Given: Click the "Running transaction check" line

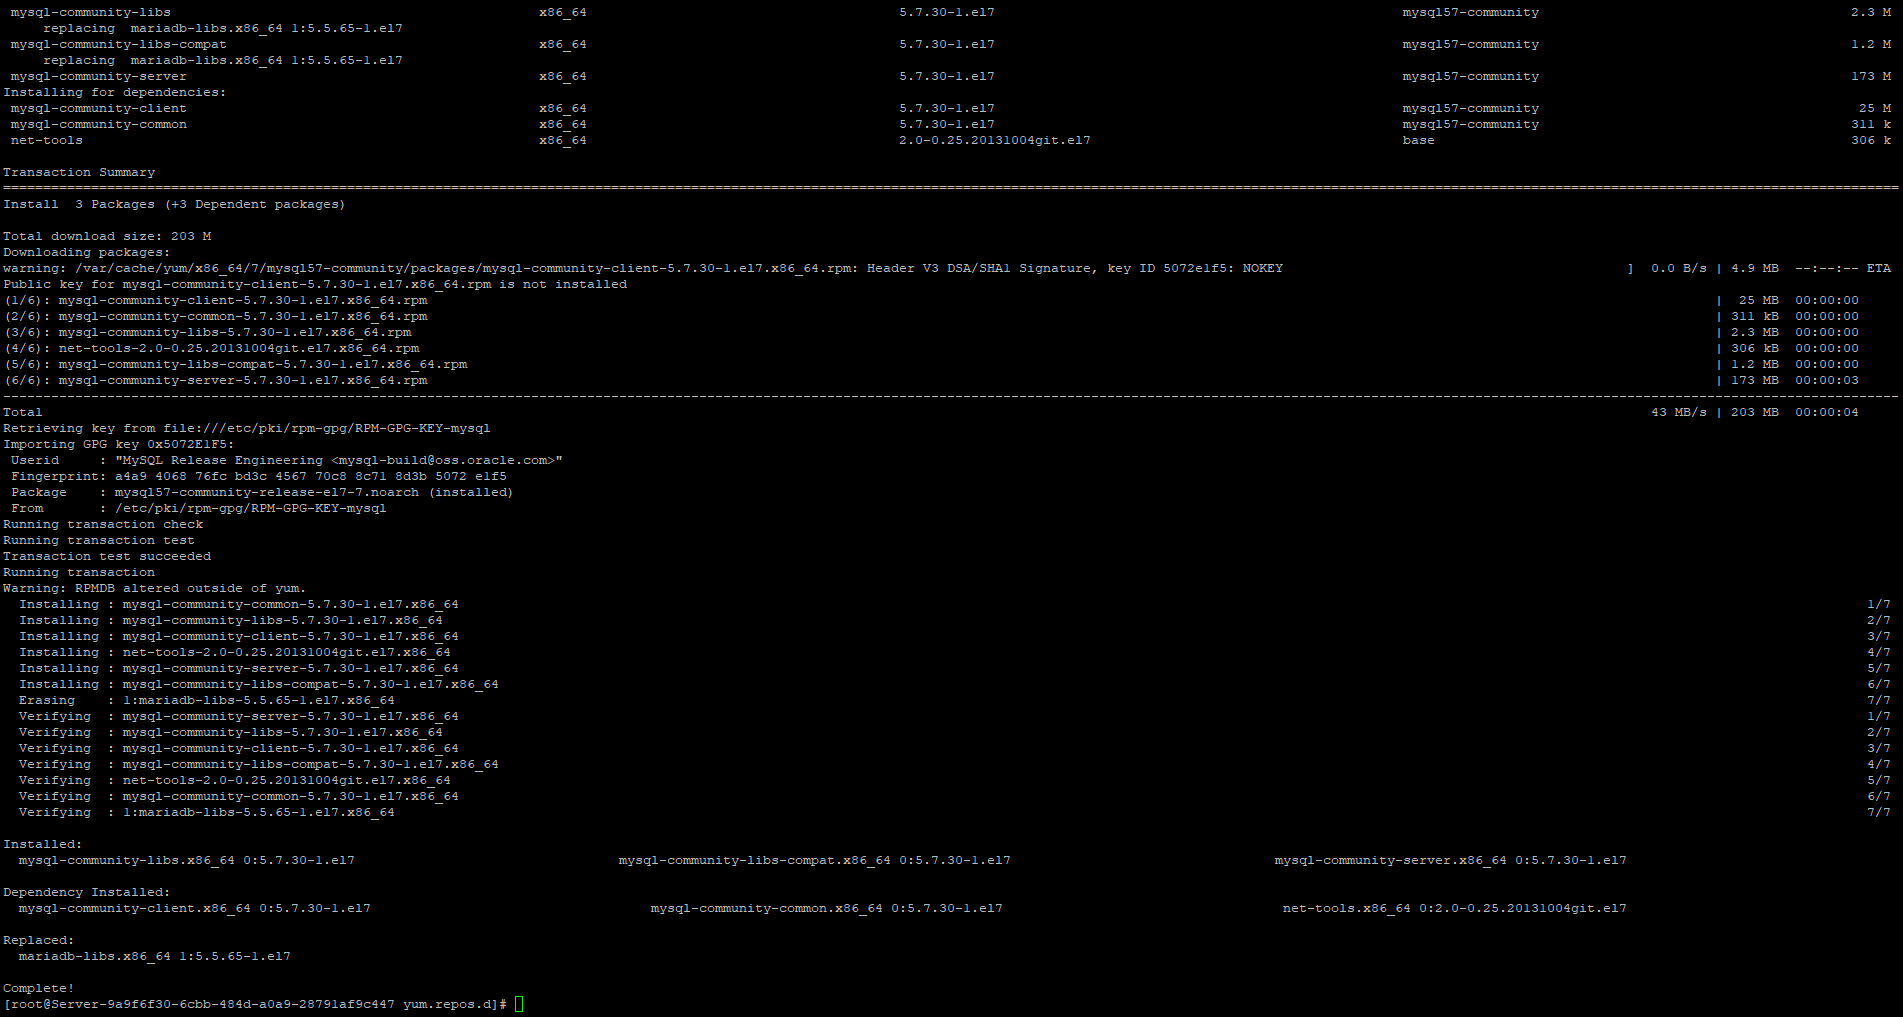Looking at the screenshot, I should tap(103, 524).
